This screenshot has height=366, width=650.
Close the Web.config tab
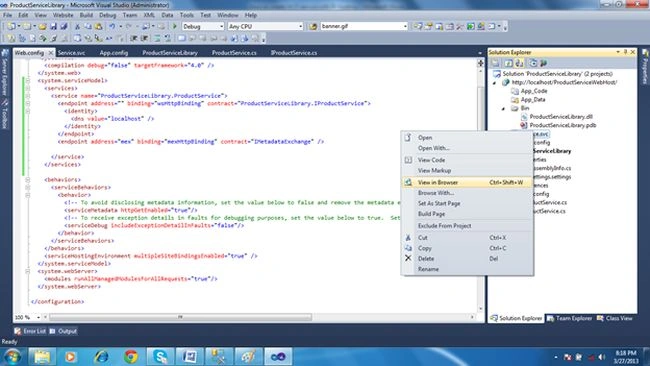pos(51,53)
